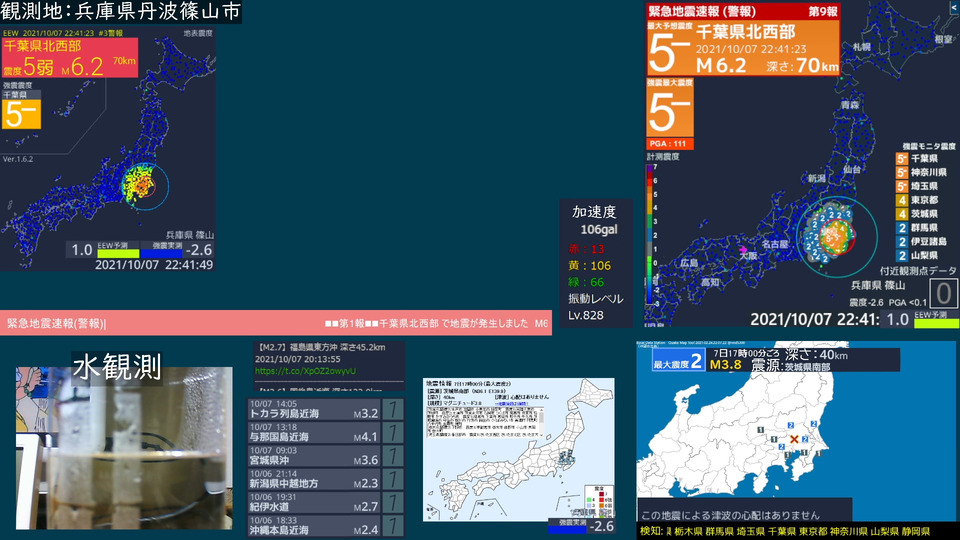This screenshot has height=540, width=960.
Task: Click the intensity 4 icon next to 東京都
Action: pyautogui.click(x=902, y=200)
